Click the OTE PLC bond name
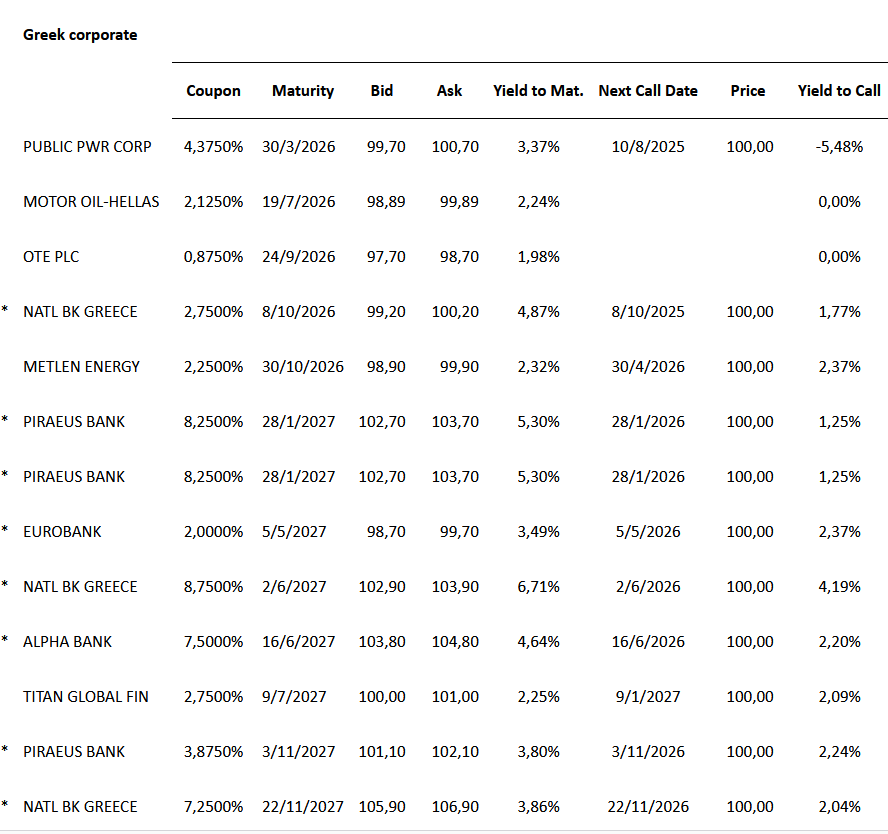Image resolution: width=888 pixels, height=834 pixels. [x=51, y=257]
